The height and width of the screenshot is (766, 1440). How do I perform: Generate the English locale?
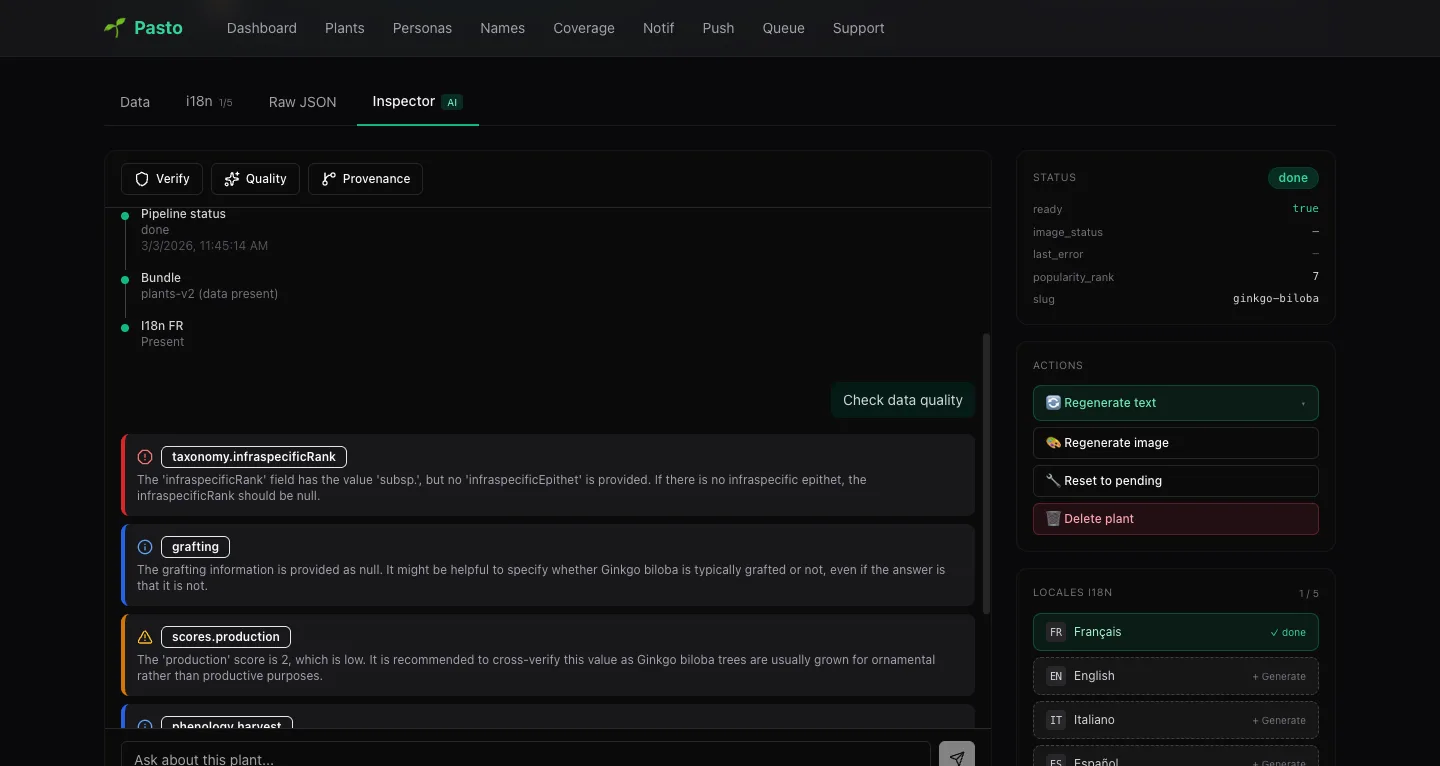[x=1175, y=676]
